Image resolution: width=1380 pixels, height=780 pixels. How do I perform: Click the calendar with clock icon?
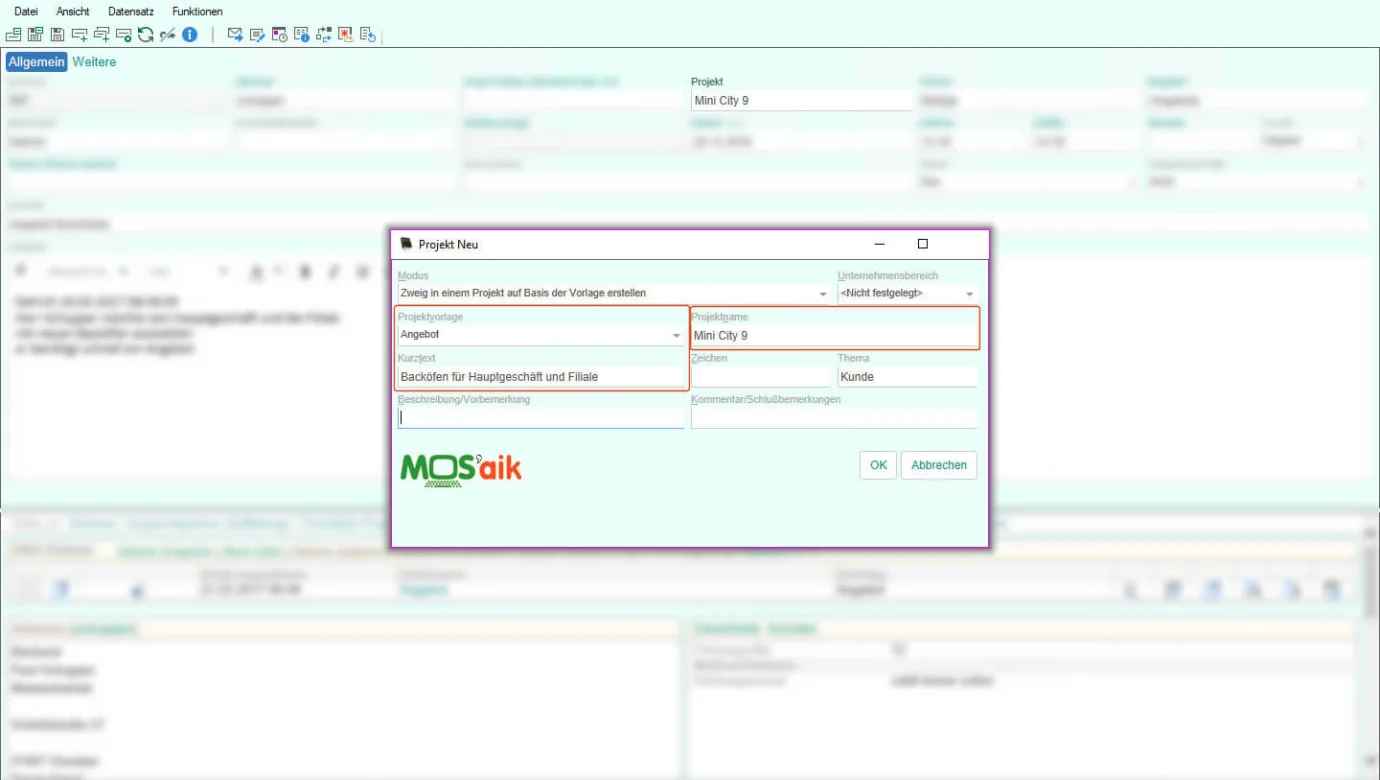pyautogui.click(x=279, y=35)
